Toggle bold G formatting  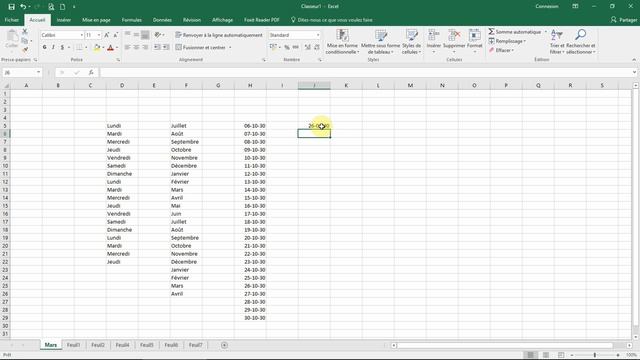tap(44, 47)
